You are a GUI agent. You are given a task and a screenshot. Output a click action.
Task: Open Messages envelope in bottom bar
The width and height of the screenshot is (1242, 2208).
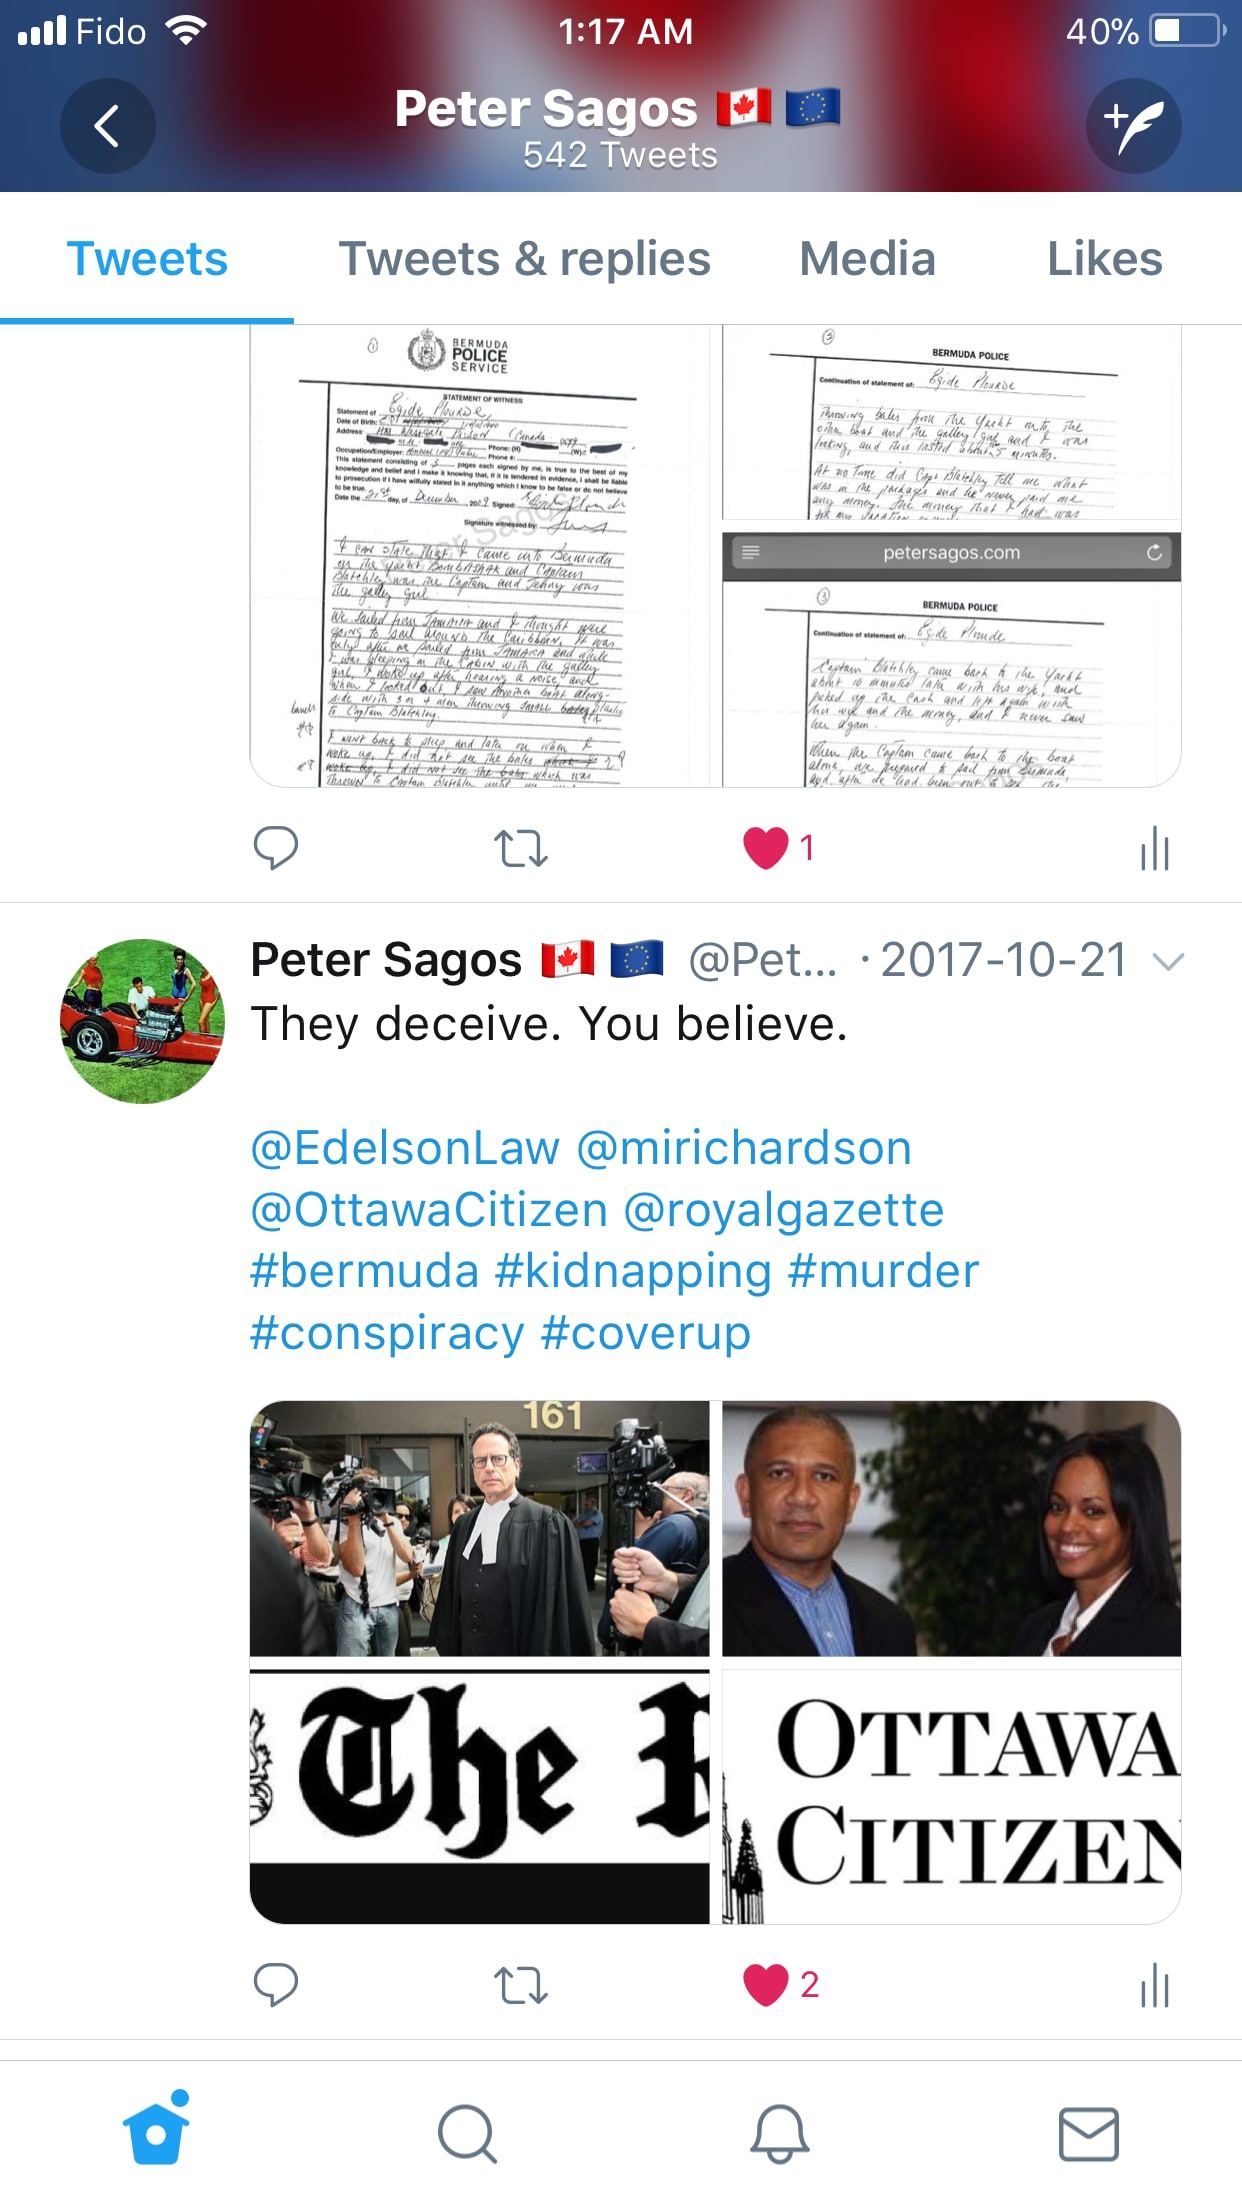[1089, 2134]
